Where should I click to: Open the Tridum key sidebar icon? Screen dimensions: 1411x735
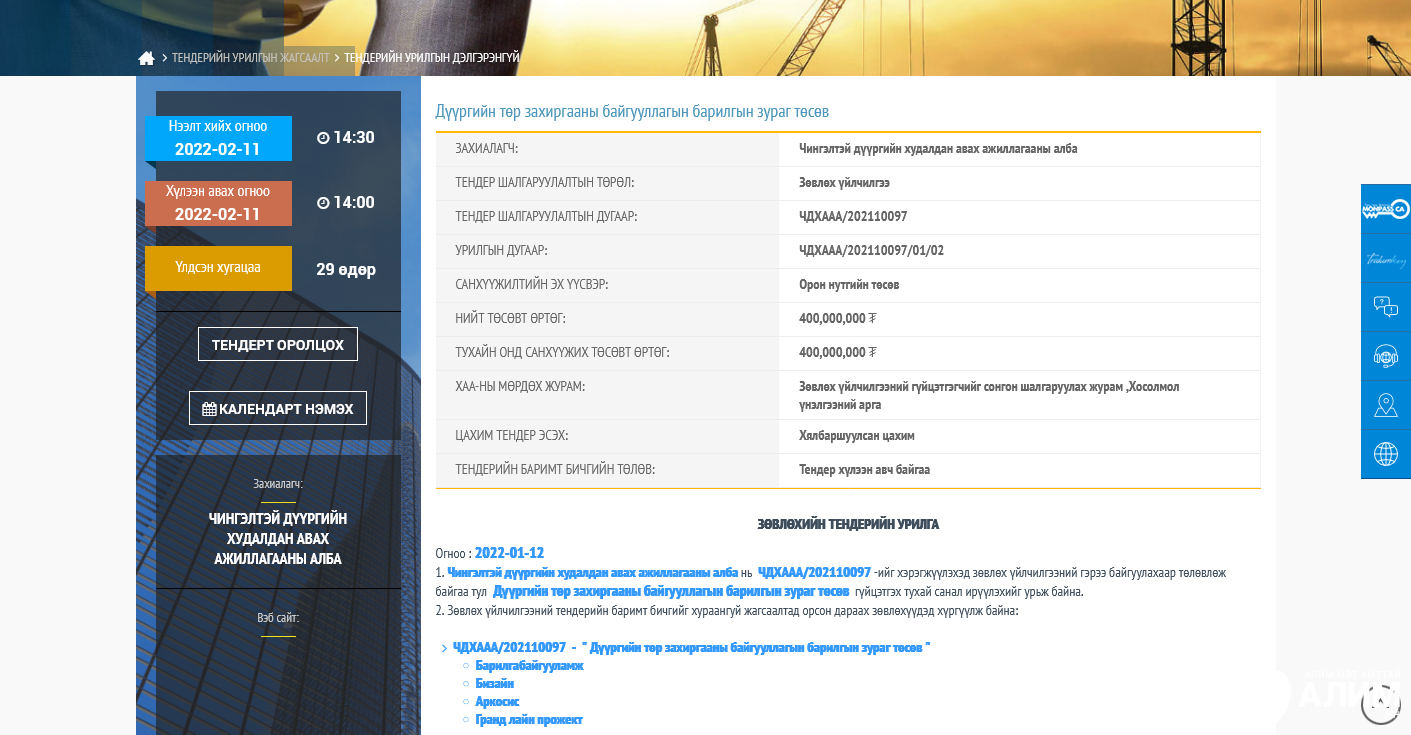point(1386,258)
